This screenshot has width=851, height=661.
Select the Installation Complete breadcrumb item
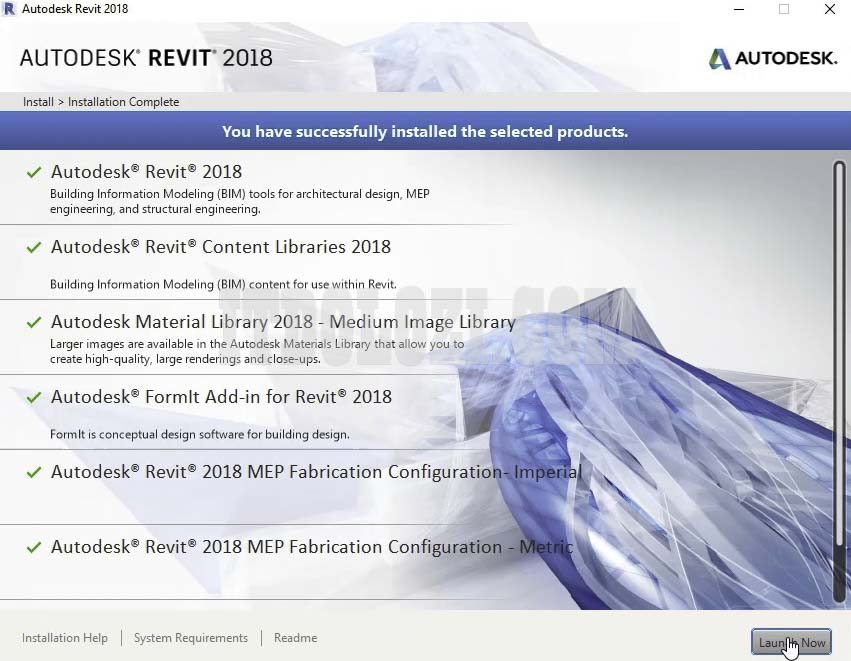pyautogui.click(x=125, y=101)
